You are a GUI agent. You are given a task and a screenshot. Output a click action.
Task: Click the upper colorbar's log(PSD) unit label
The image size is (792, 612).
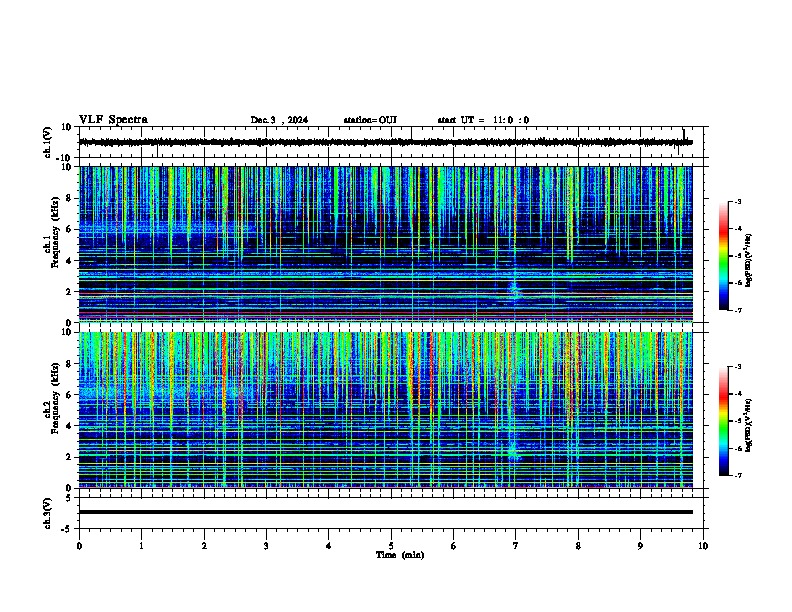pos(748,261)
